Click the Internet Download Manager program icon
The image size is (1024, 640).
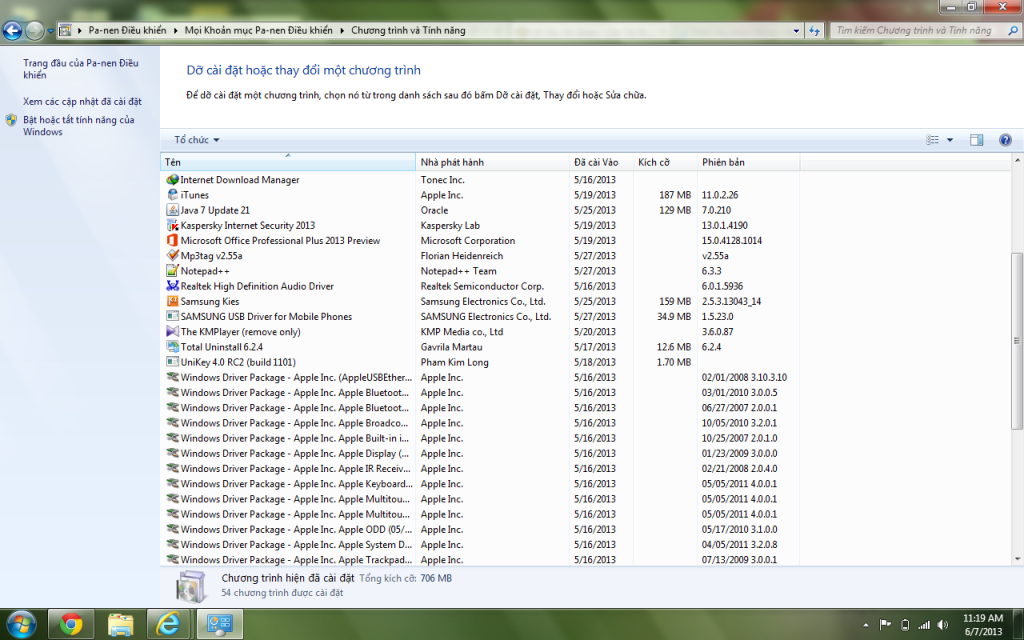(172, 180)
